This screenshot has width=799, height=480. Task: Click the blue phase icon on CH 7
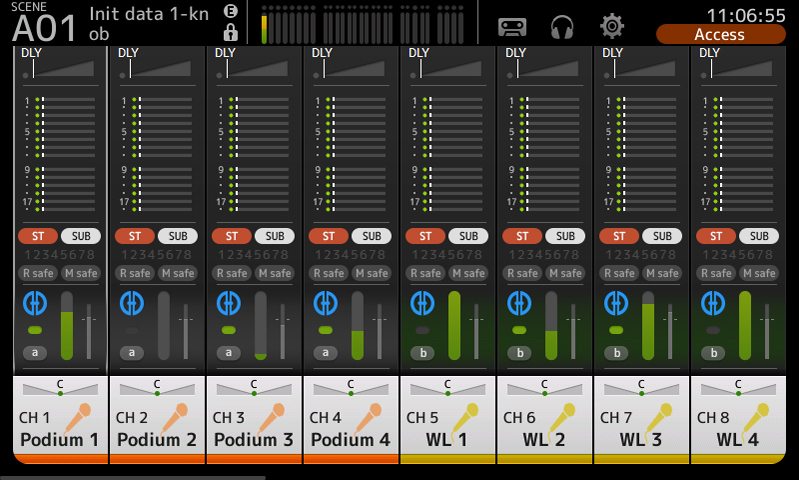point(615,303)
